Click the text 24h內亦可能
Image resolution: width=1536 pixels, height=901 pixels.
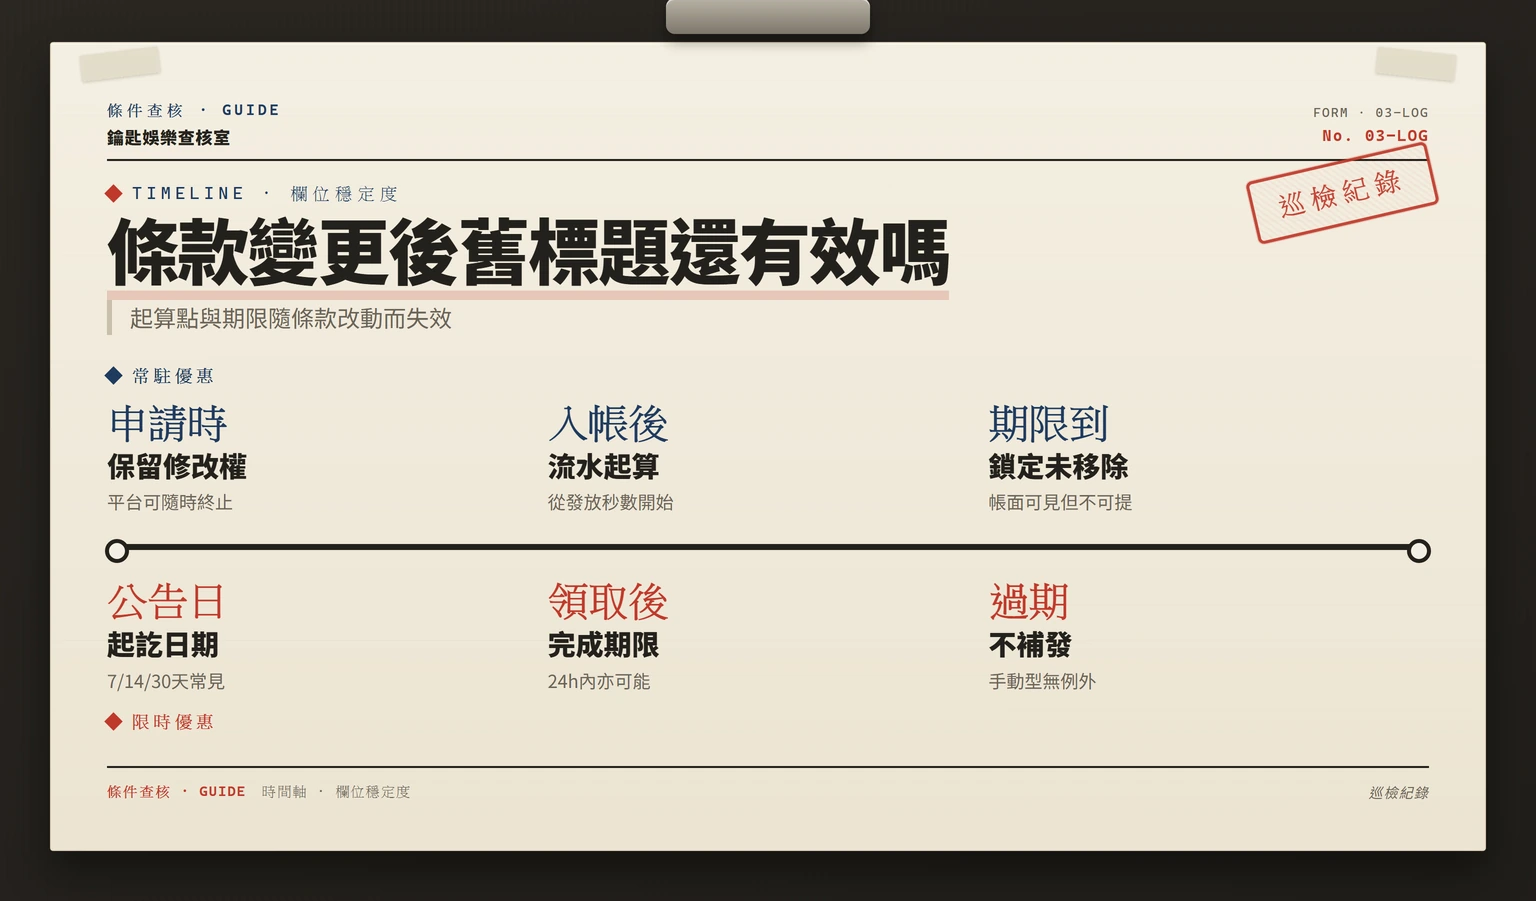[599, 681]
